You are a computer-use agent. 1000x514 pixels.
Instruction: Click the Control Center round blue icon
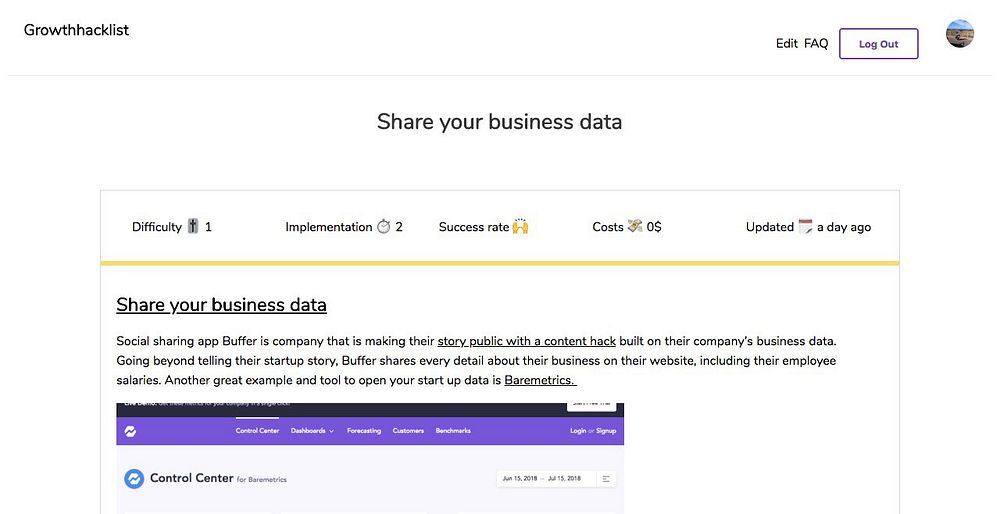[134, 479]
